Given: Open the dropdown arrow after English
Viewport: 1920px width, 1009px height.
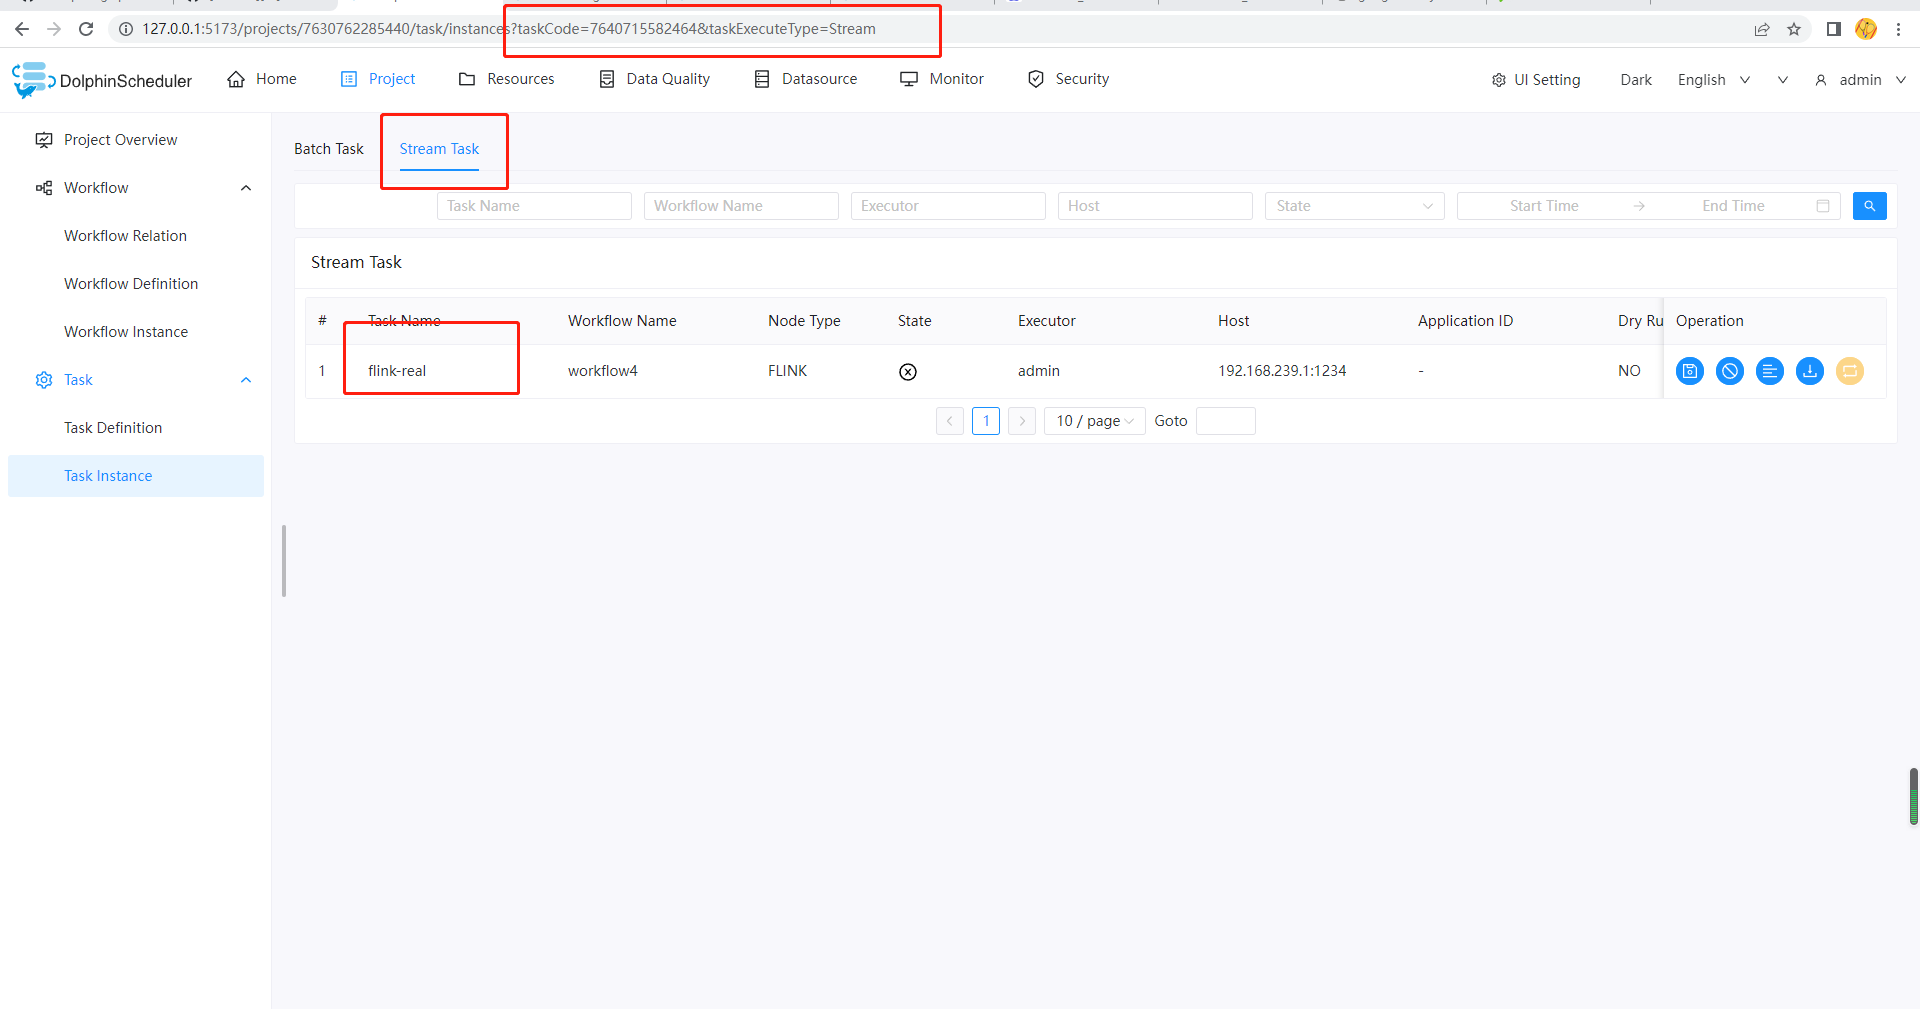Looking at the screenshot, I should click(1782, 80).
